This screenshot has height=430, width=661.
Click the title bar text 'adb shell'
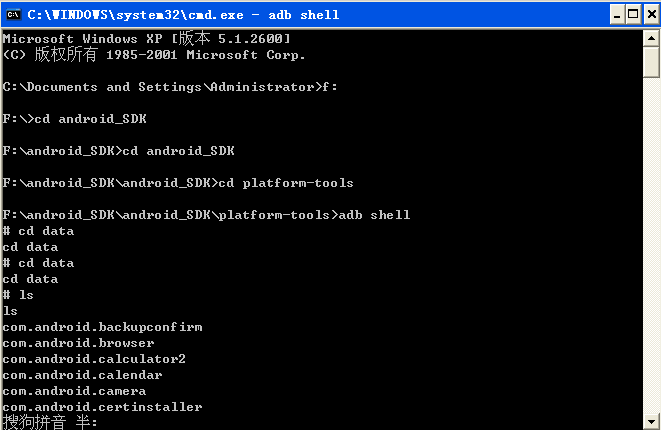304,15
